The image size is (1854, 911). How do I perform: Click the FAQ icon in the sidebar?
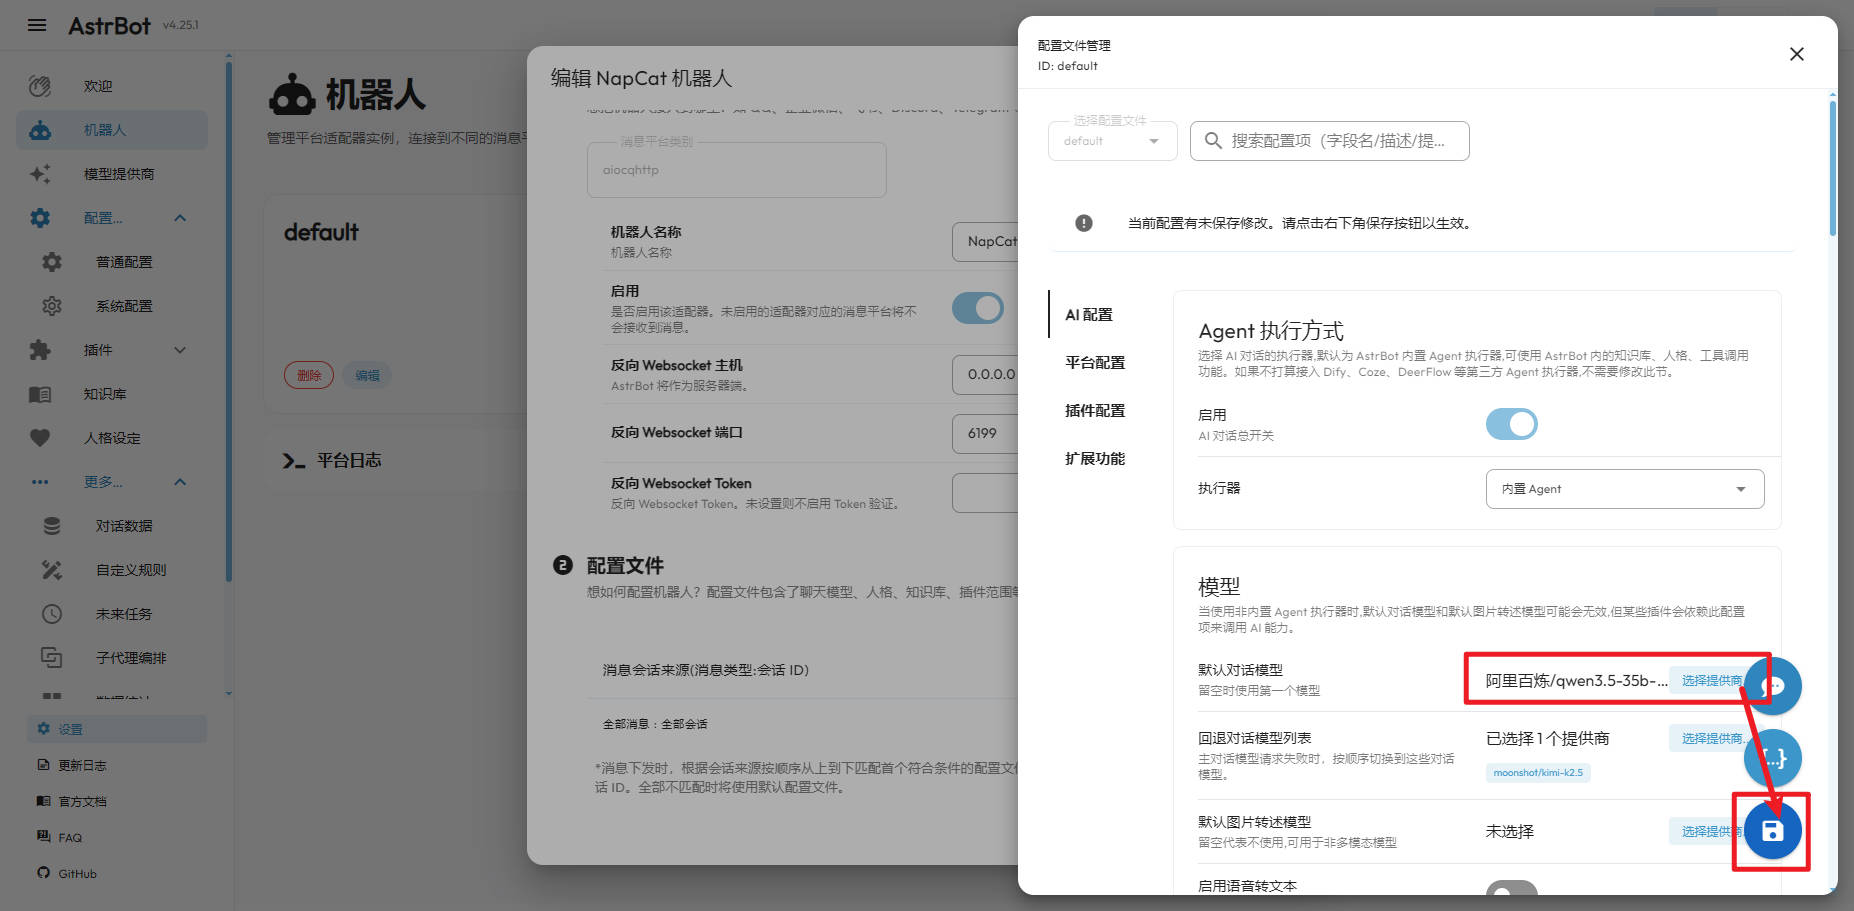tap(43, 837)
